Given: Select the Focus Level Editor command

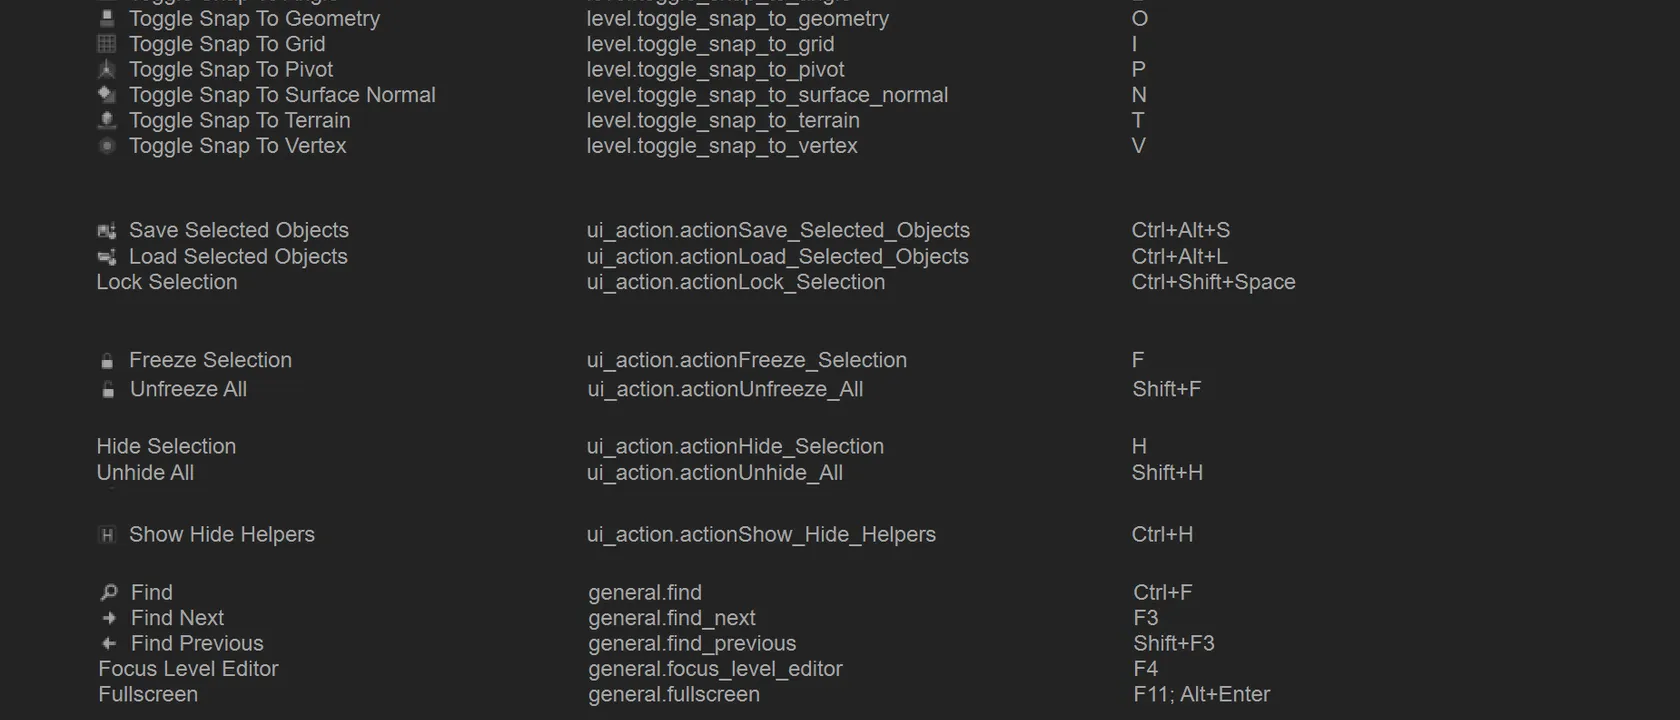Looking at the screenshot, I should click(x=188, y=669).
